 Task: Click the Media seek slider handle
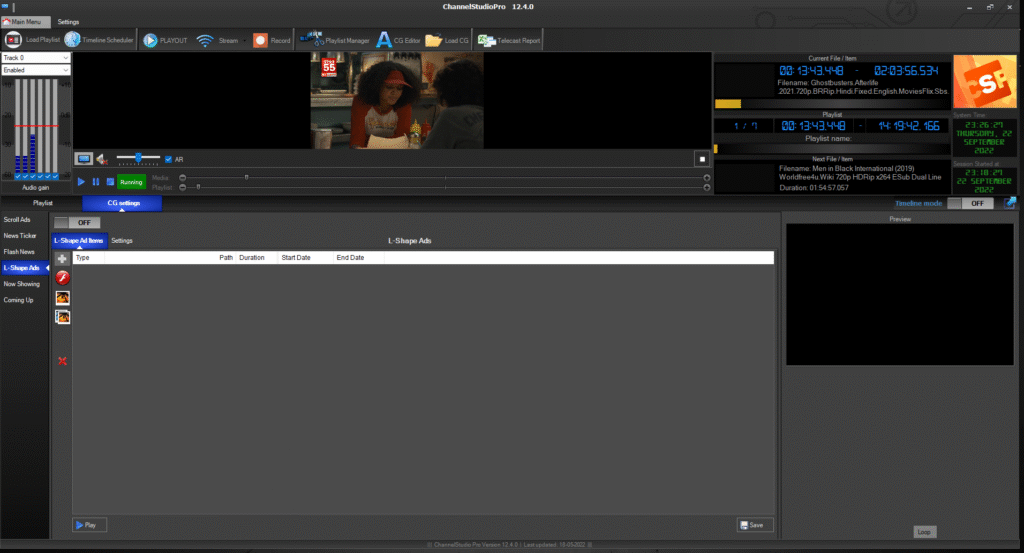click(246, 177)
